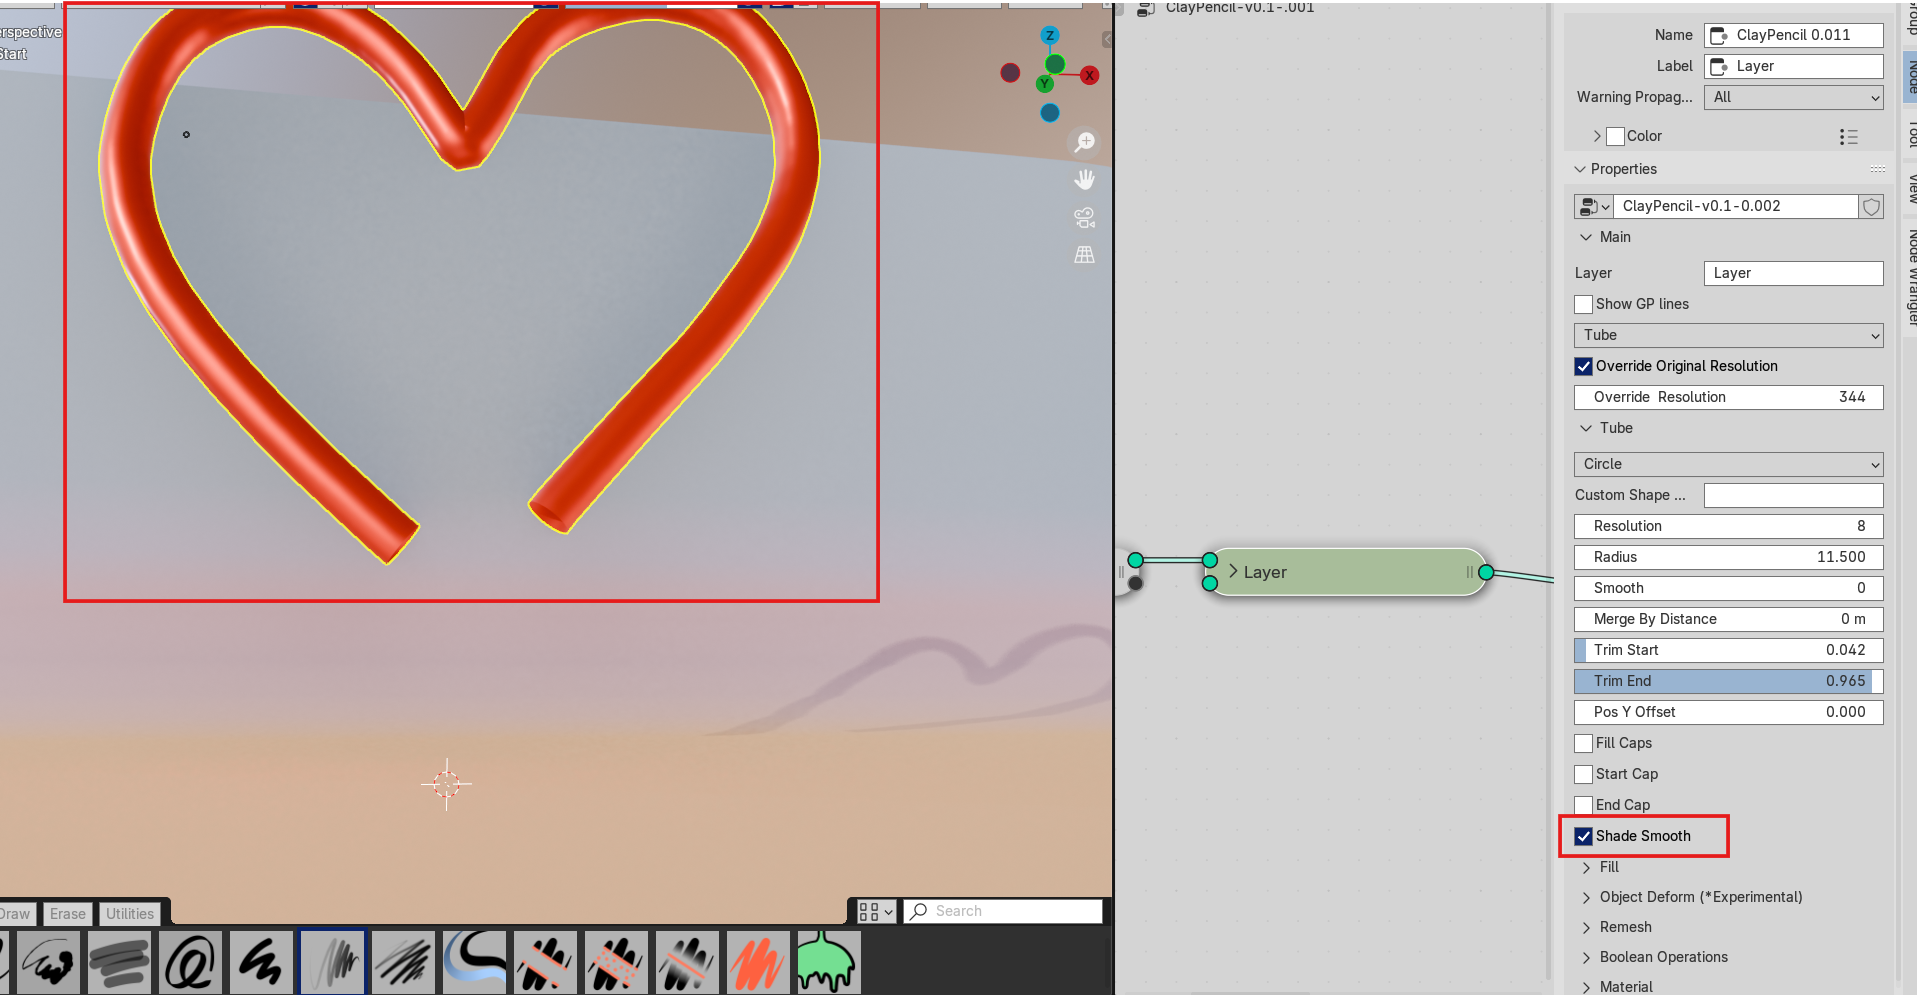Collapse the Tube subsection
The height and width of the screenshot is (995, 1917).
(1586, 428)
